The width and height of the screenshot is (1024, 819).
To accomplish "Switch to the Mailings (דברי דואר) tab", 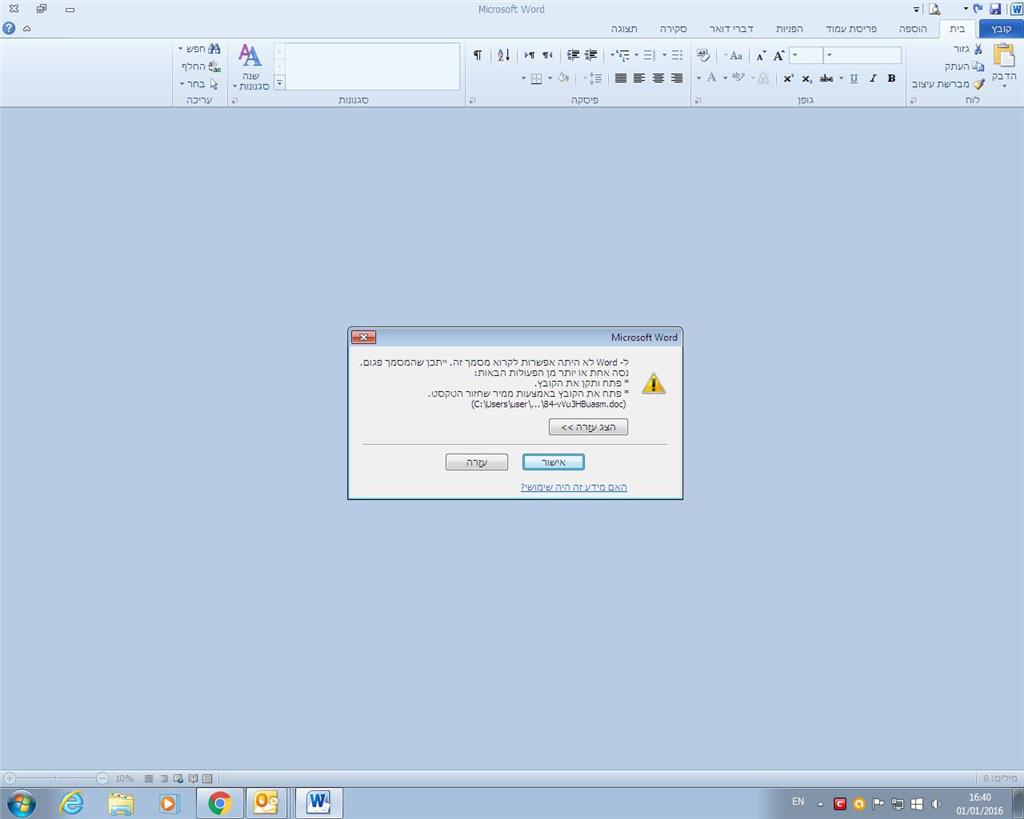I will coord(731,29).
